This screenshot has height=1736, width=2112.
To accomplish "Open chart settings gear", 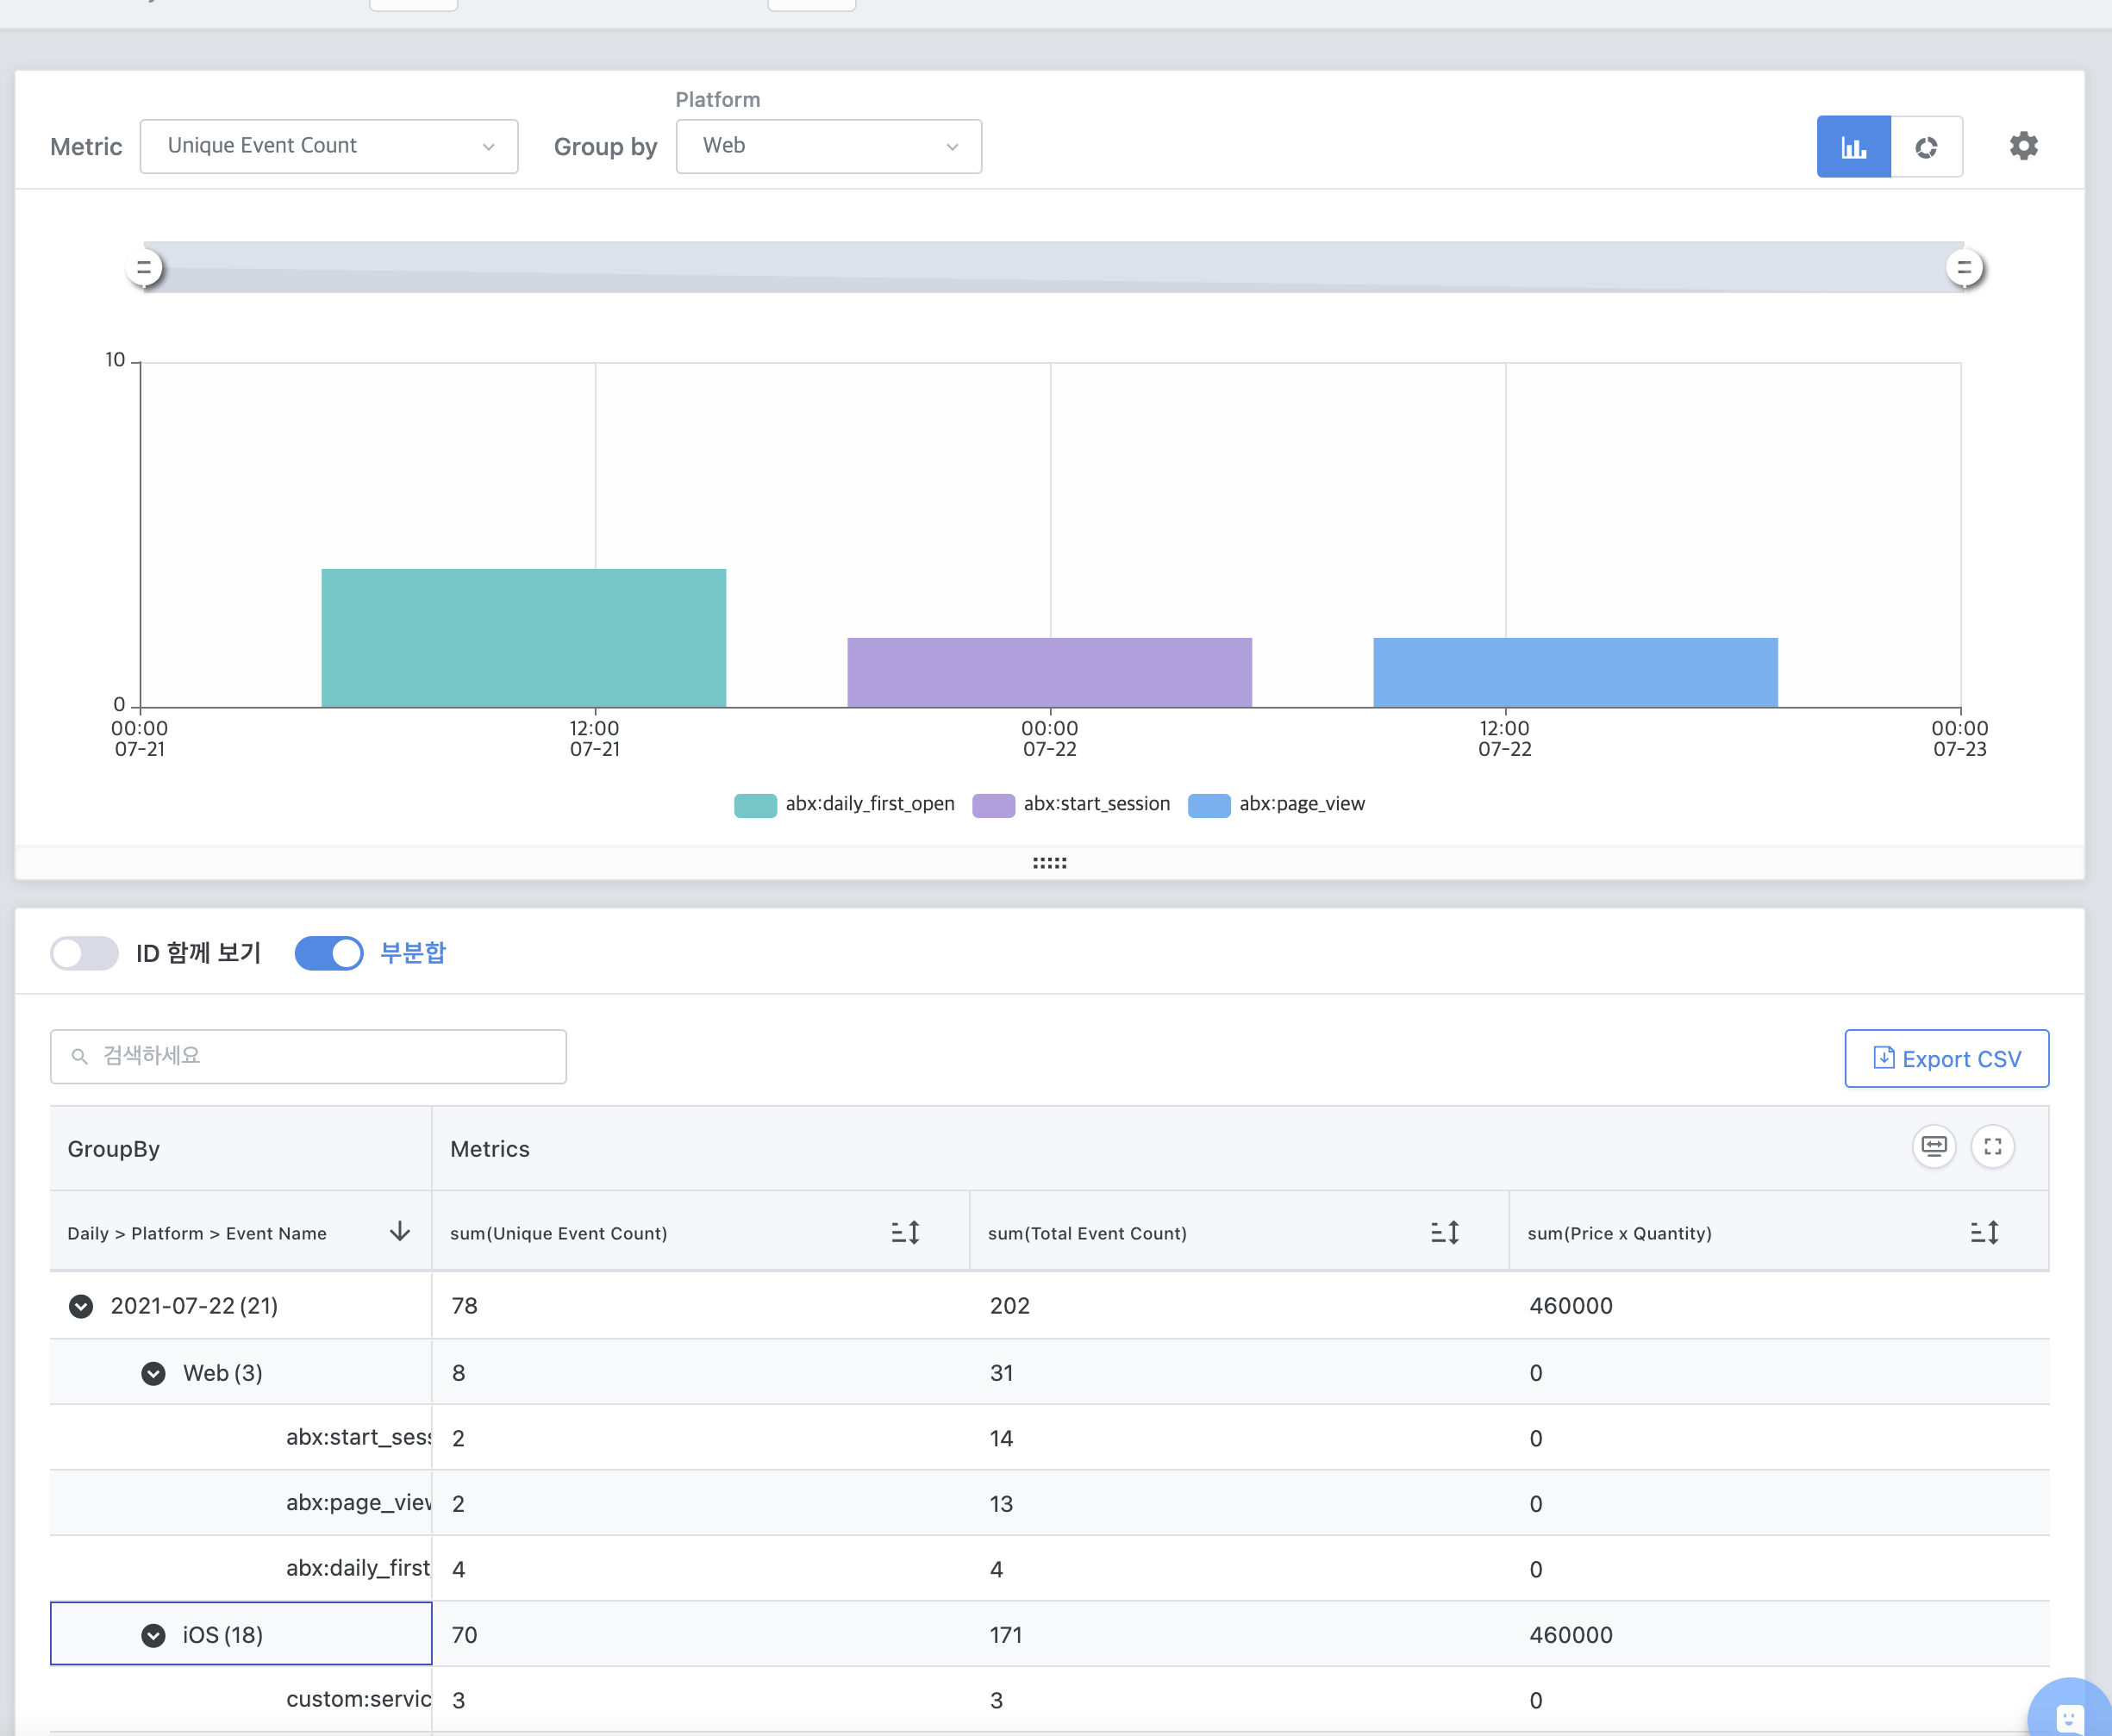I will point(2023,146).
